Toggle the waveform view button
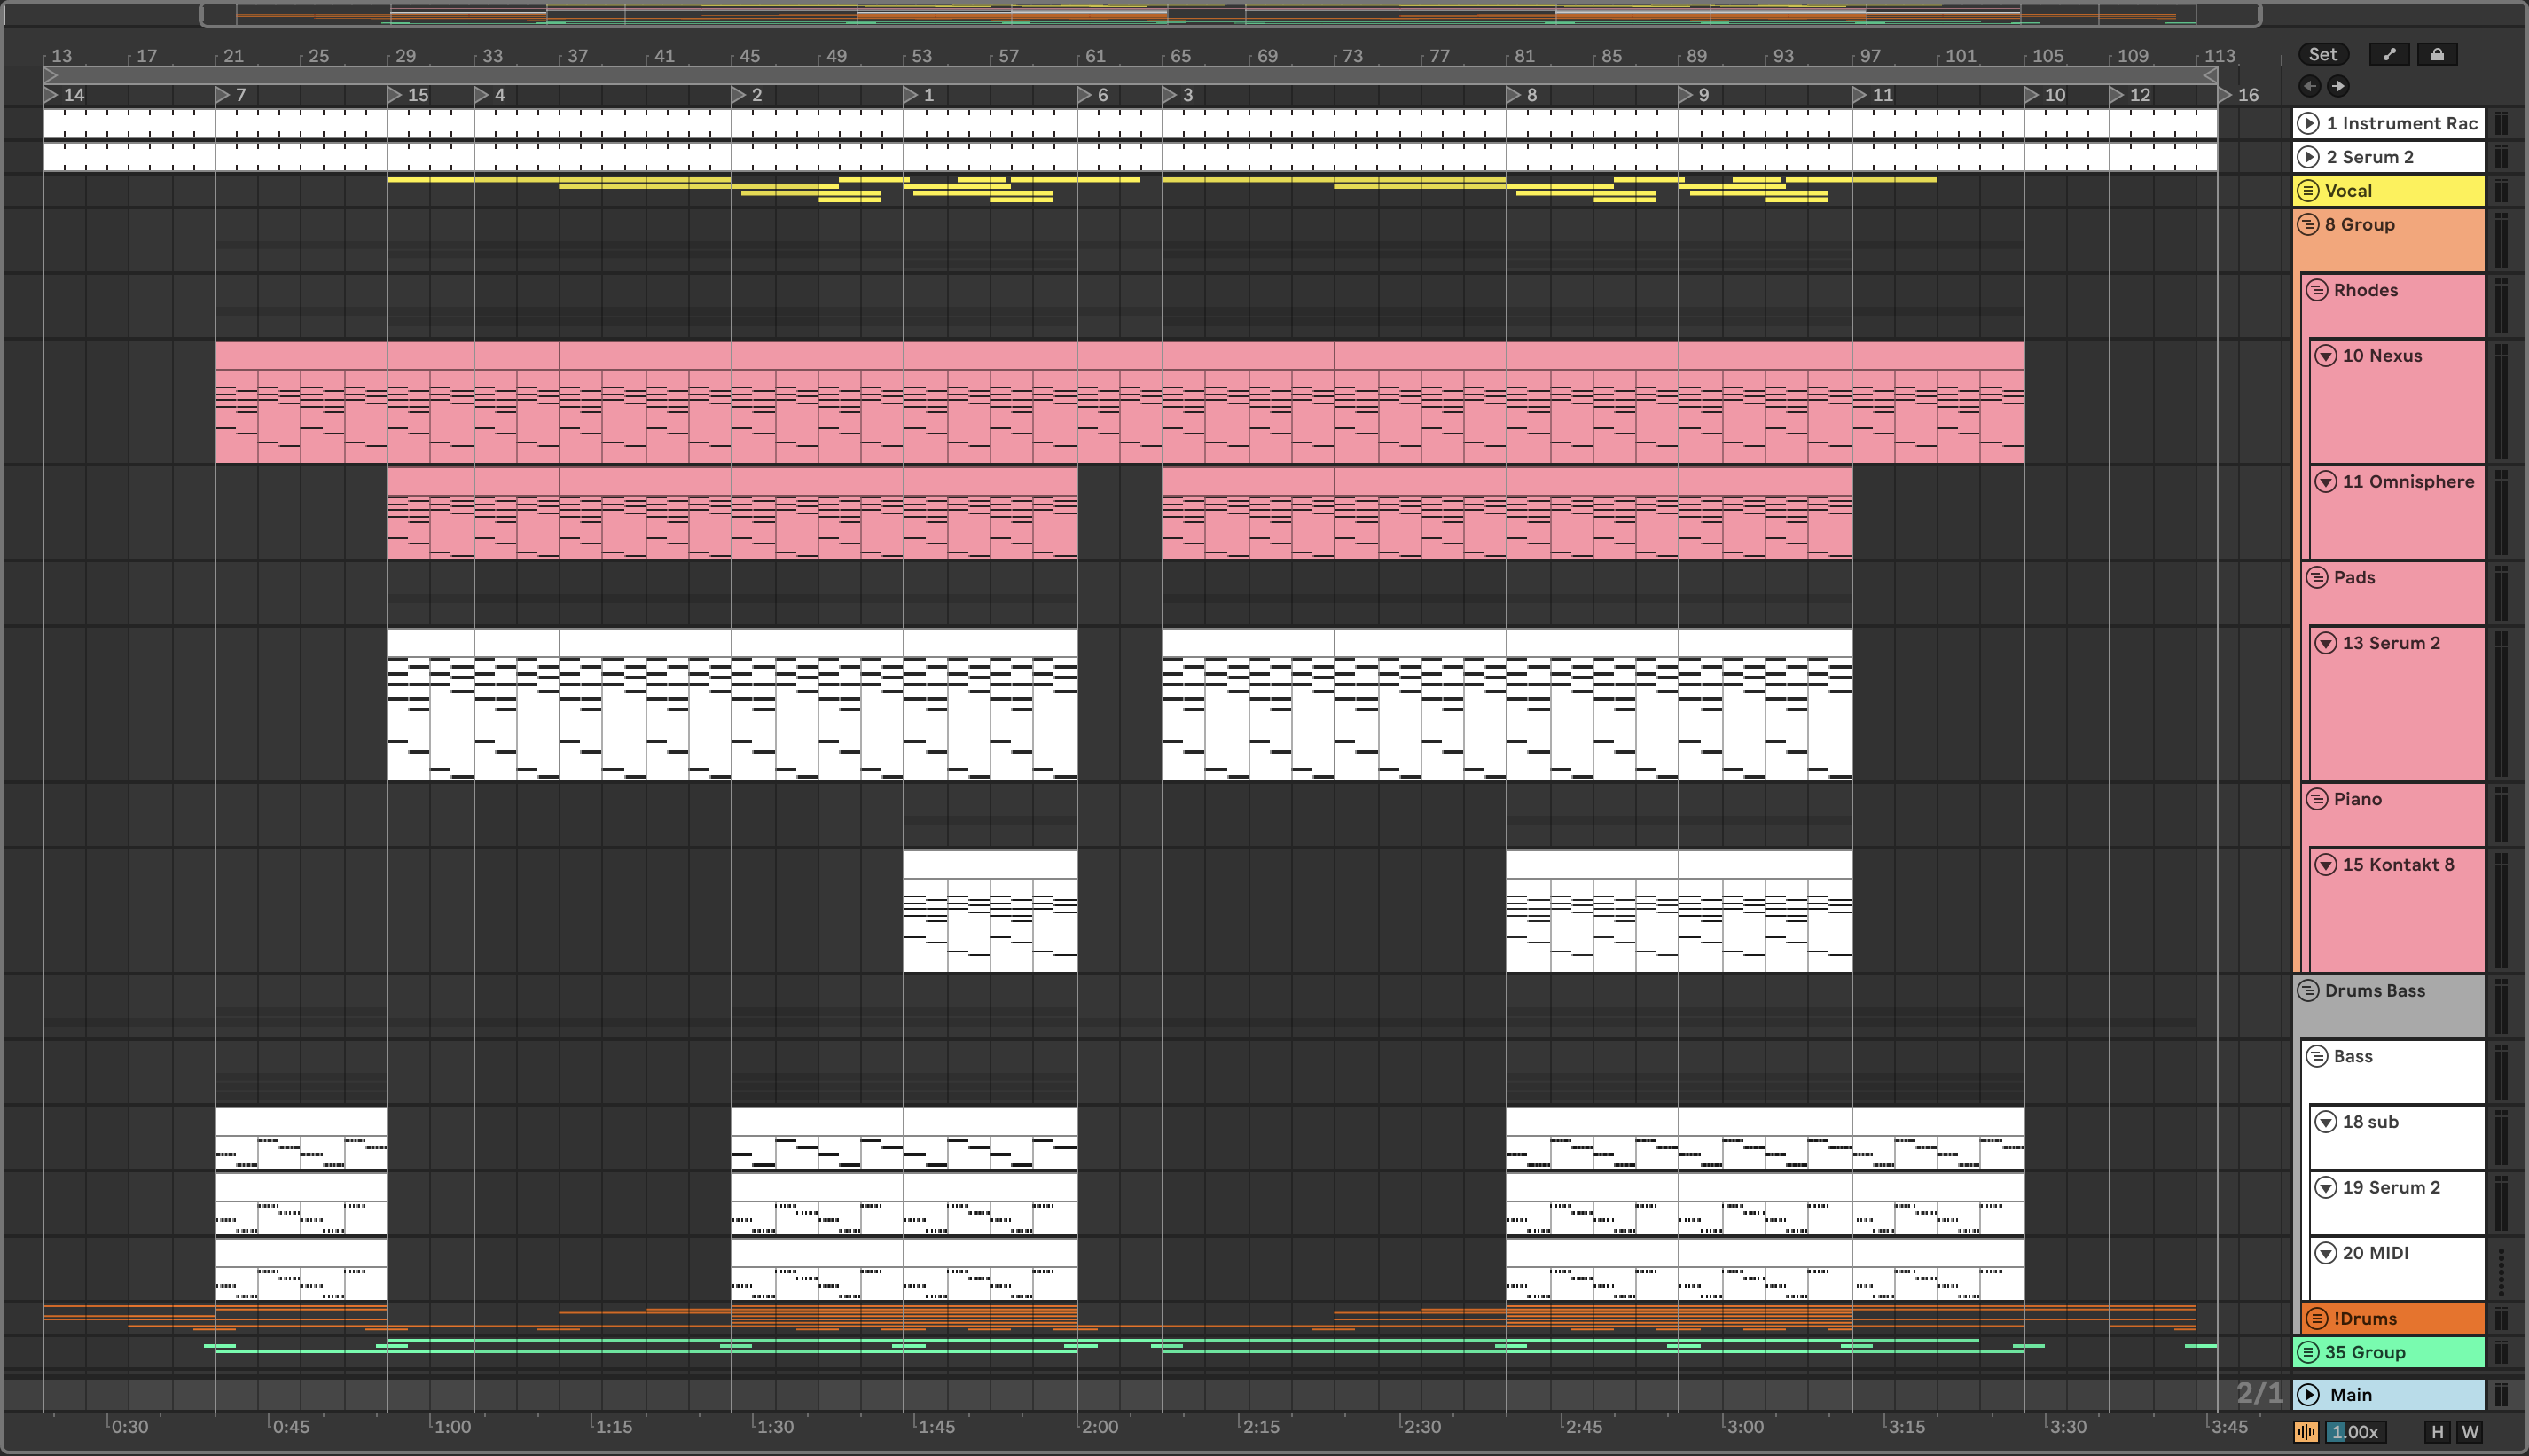Viewport: 2529px width, 1456px height. (x=2306, y=1432)
